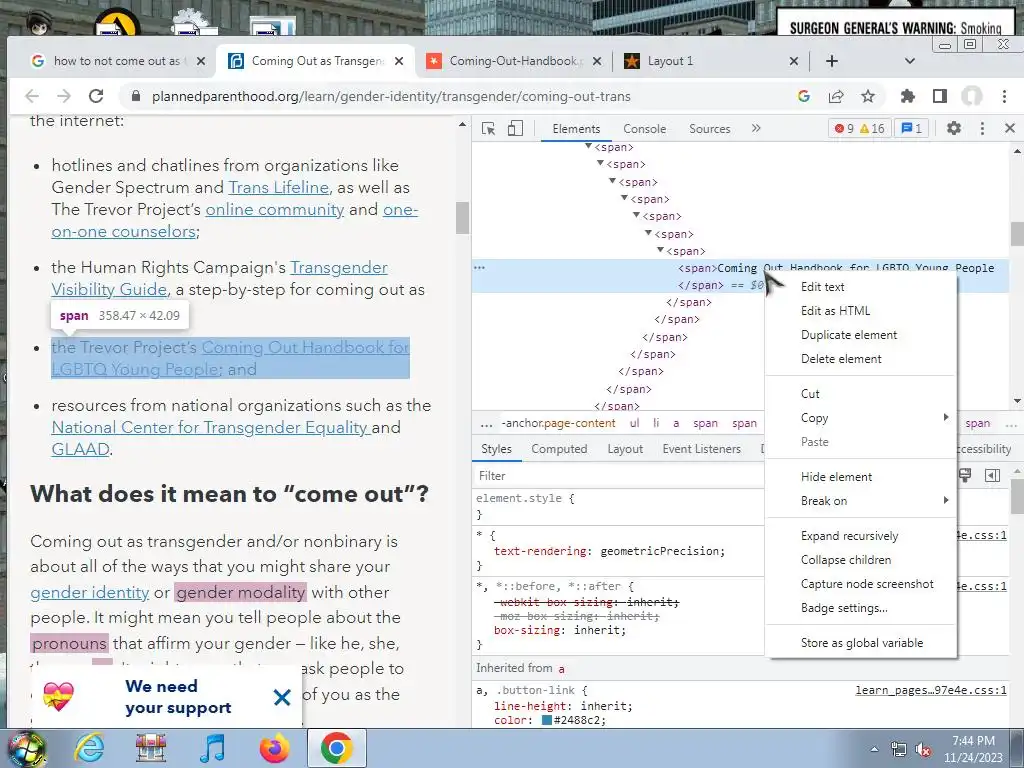The image size is (1024, 768).
Task: Open the 1 issue message badge
Action: tap(912, 129)
